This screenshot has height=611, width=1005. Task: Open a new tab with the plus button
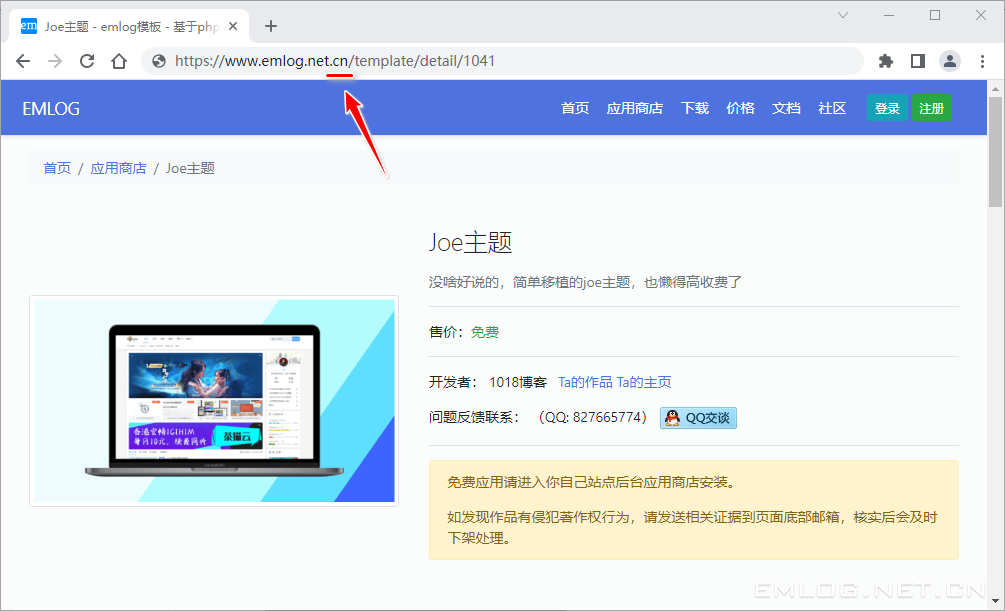(270, 26)
